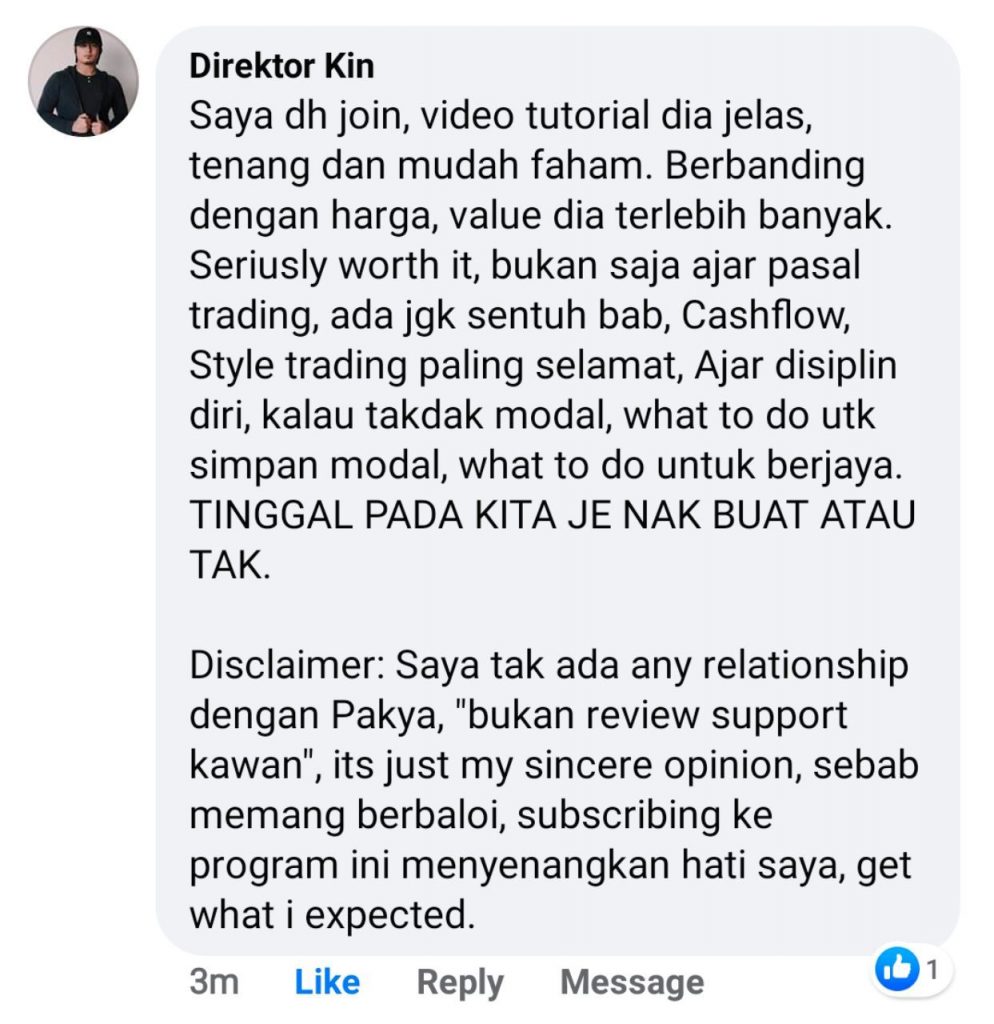This screenshot has height=1024, width=994.
Task: Click the 3m comment timestamp
Action: coord(214,982)
